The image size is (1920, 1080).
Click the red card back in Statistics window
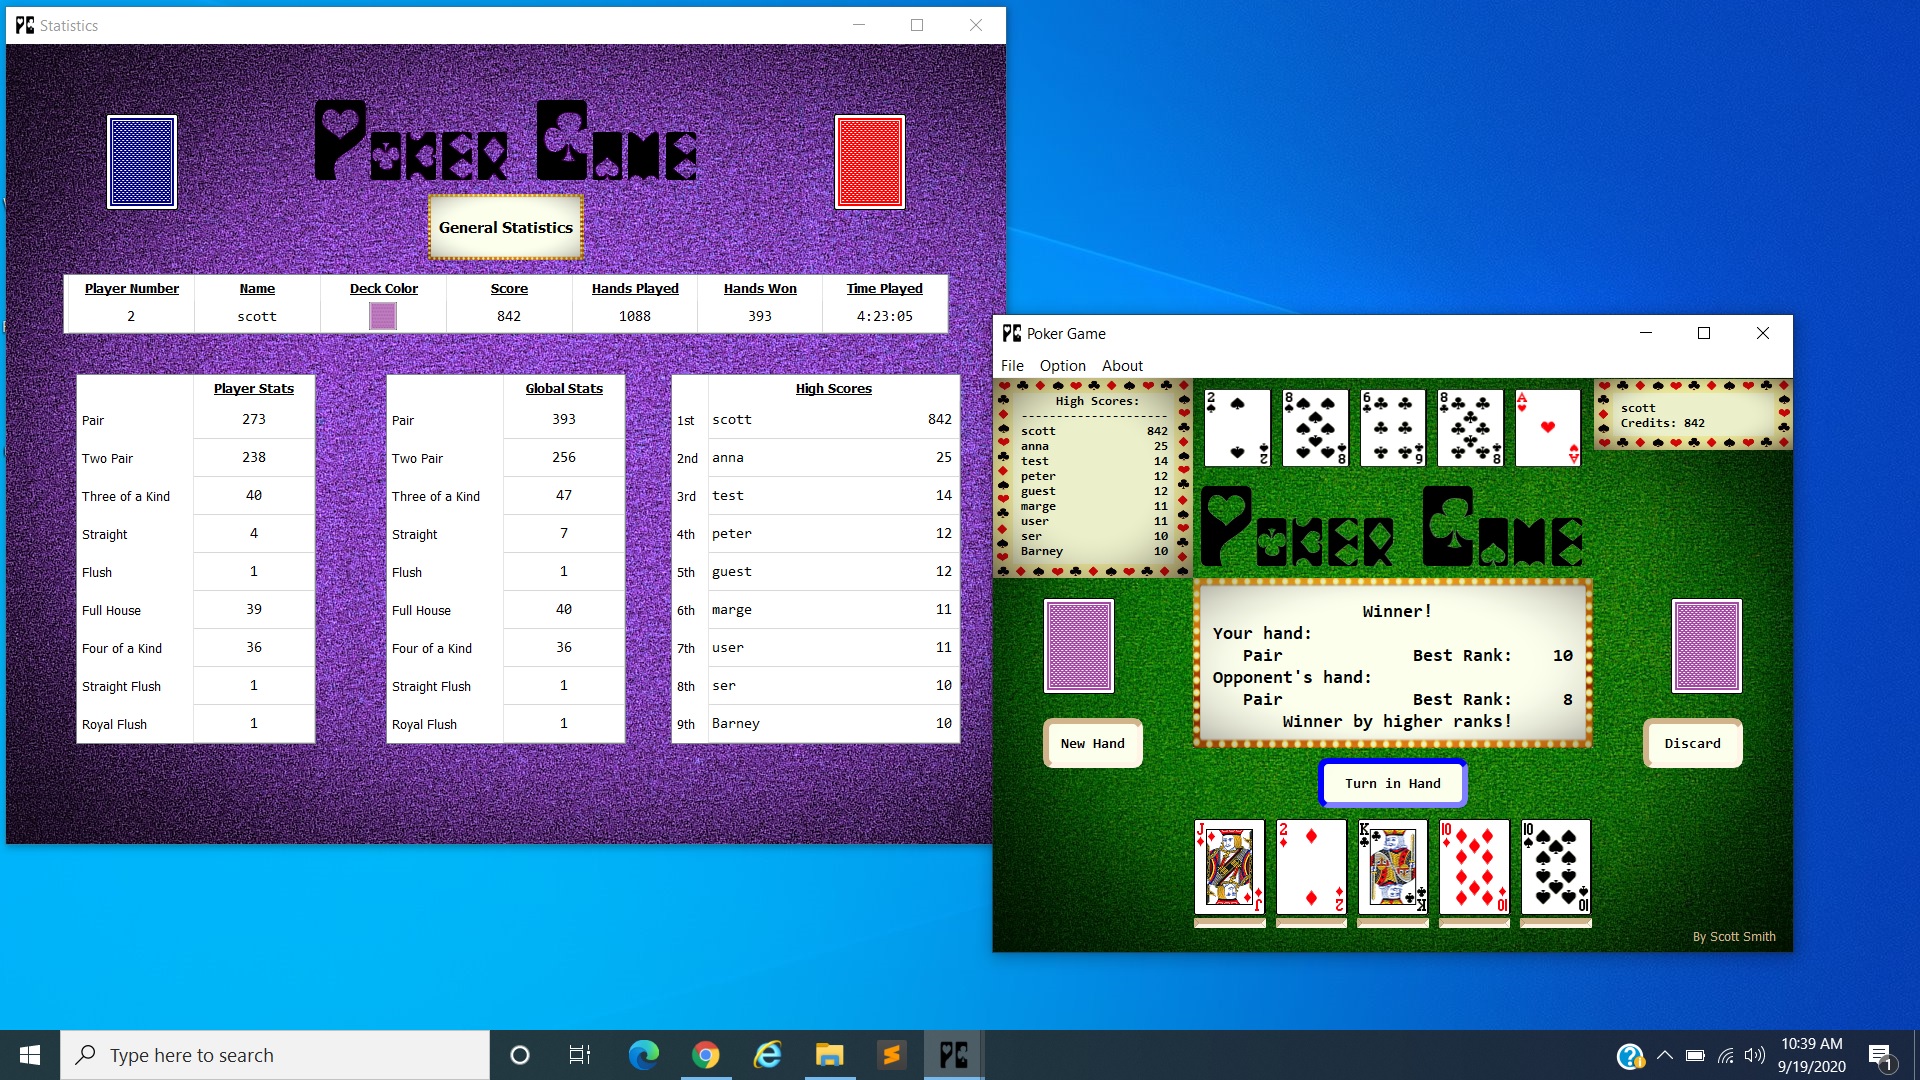click(869, 161)
